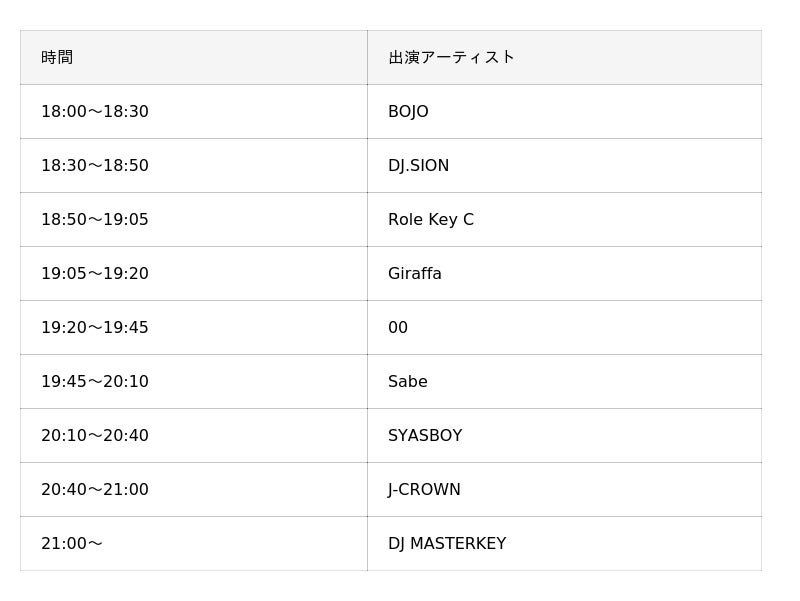Image resolution: width=800 pixels, height=601 pixels.
Task: Click the J-CROWN artist name
Action: [424, 490]
